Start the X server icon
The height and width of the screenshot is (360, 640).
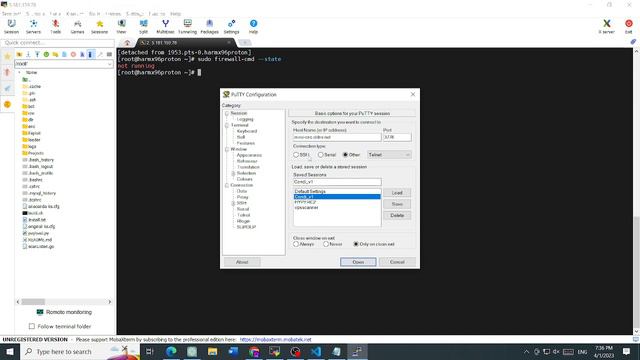[x=607, y=27]
